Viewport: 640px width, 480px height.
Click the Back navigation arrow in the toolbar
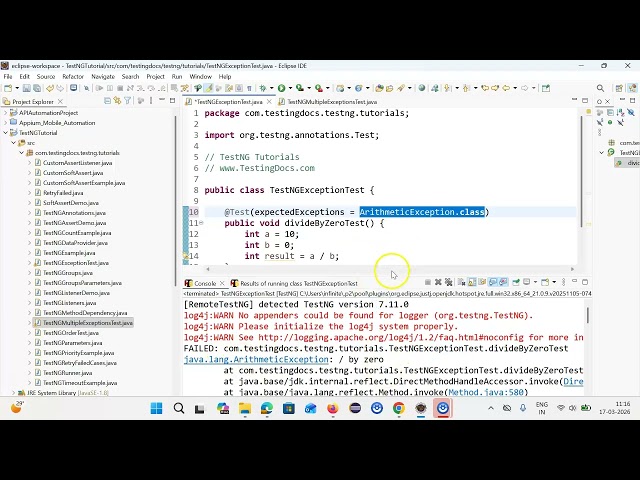click(506, 88)
